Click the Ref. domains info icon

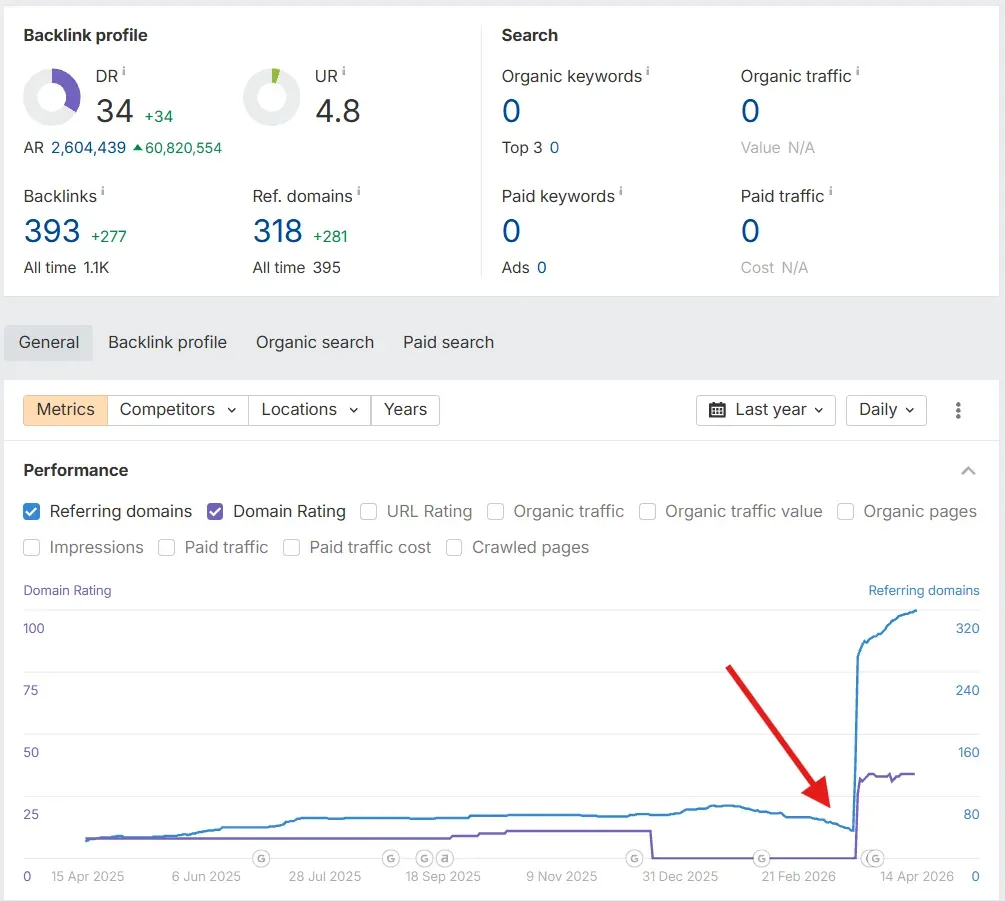(x=358, y=192)
